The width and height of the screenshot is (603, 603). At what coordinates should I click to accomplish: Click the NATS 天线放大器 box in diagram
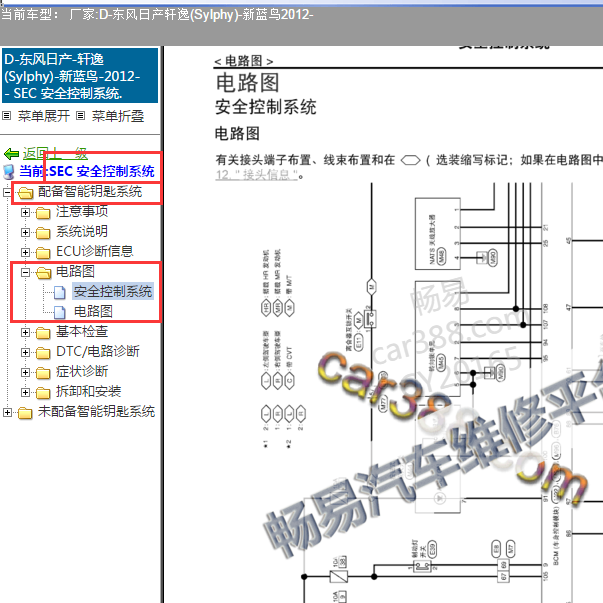(438, 234)
